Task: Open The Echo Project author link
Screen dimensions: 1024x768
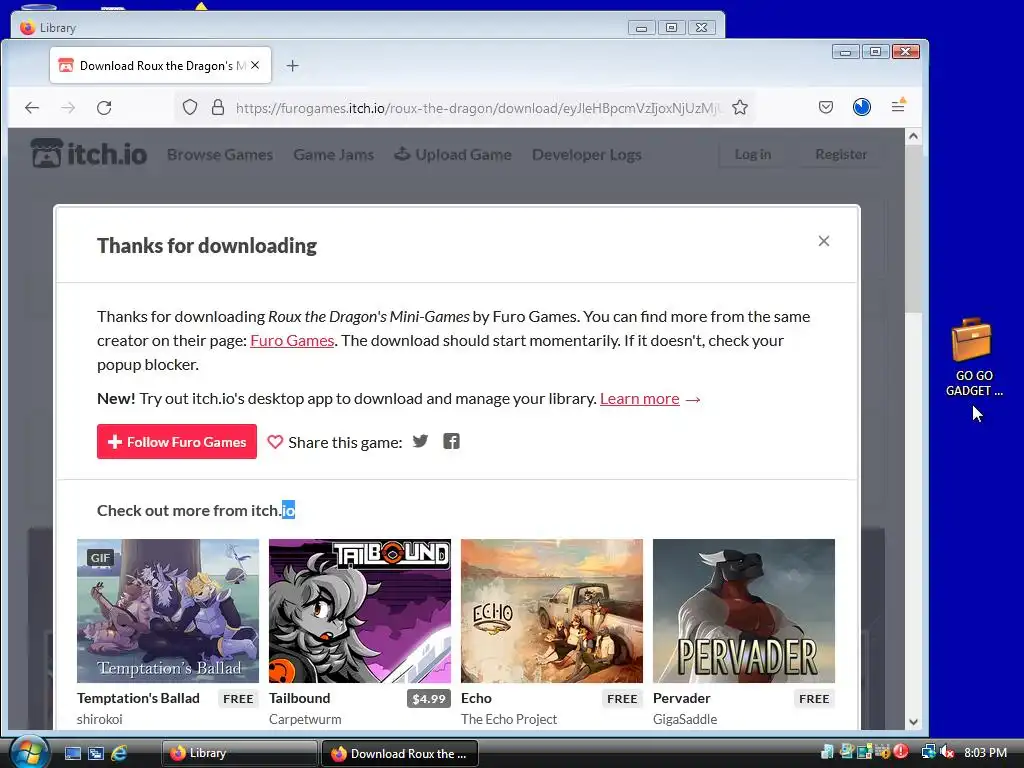Action: click(x=509, y=719)
